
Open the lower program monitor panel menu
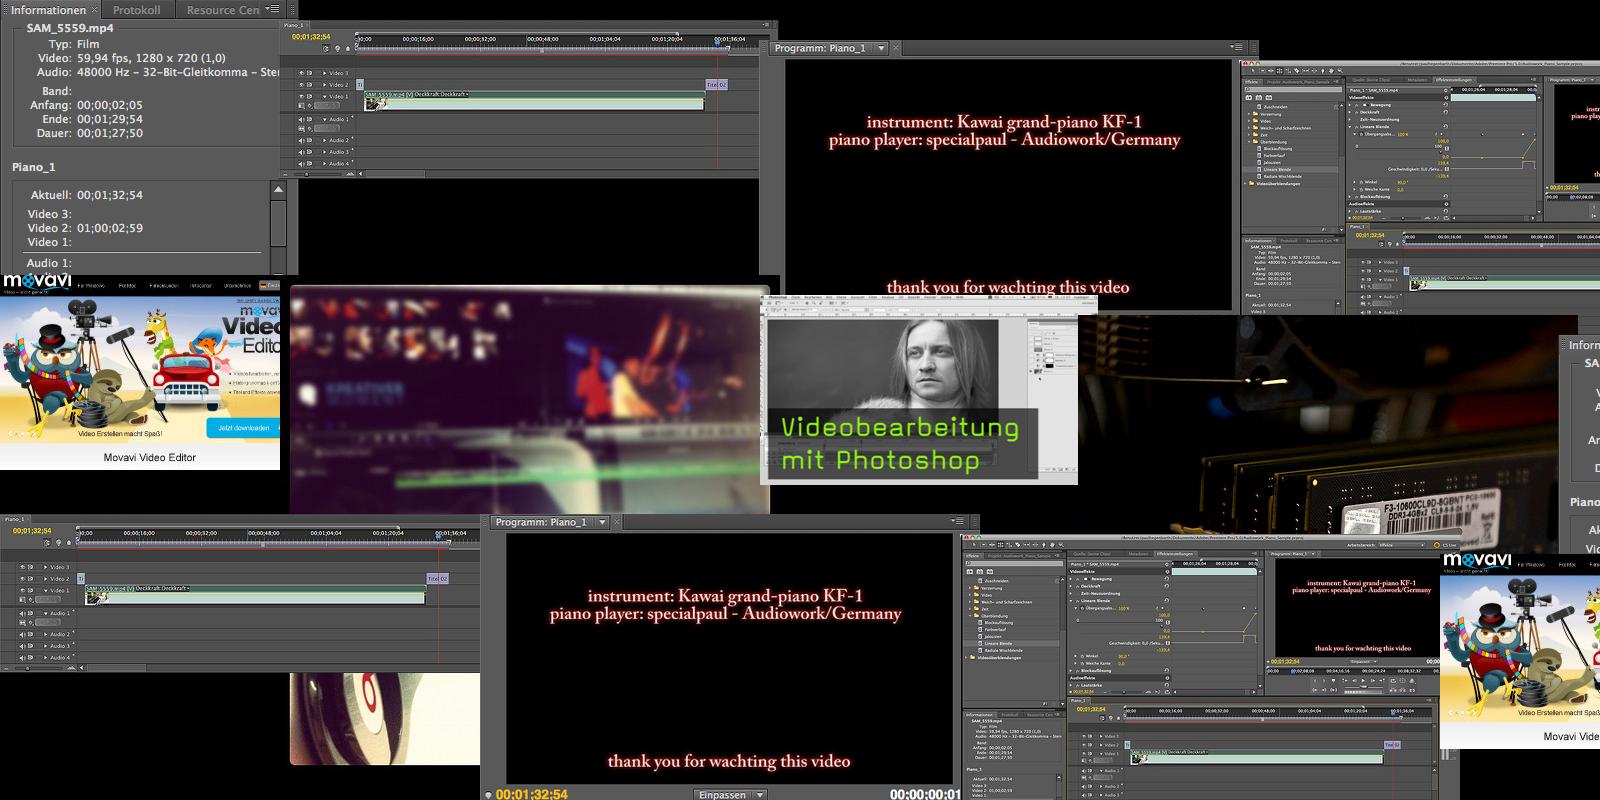(957, 521)
